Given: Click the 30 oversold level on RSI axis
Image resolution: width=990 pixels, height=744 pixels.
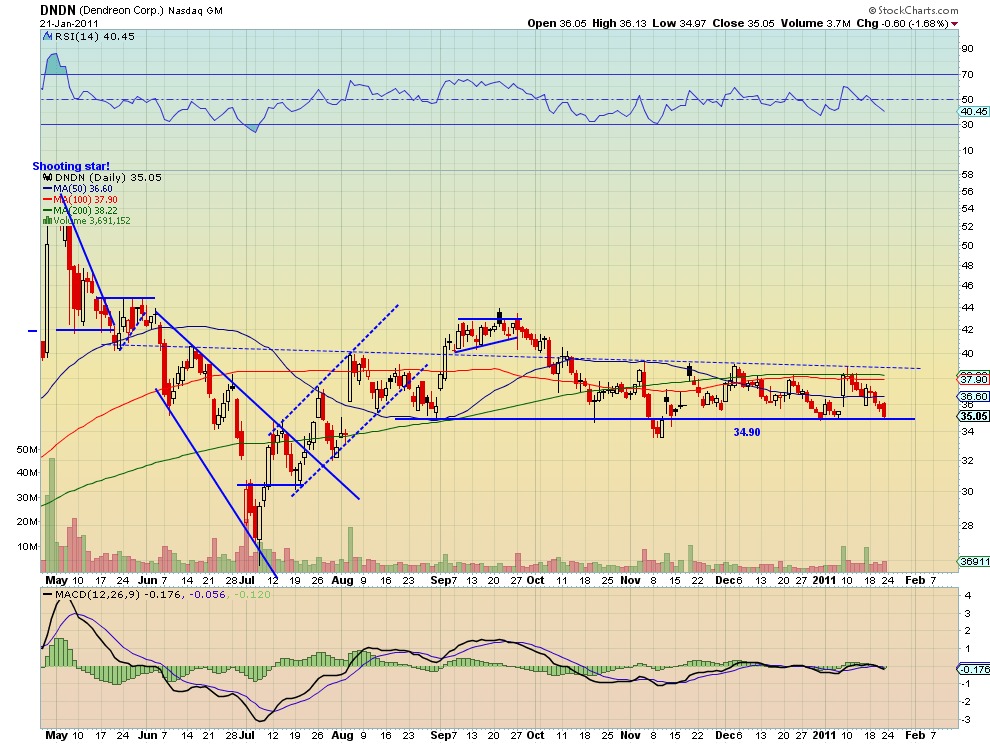Looking at the screenshot, I should tap(967, 124).
